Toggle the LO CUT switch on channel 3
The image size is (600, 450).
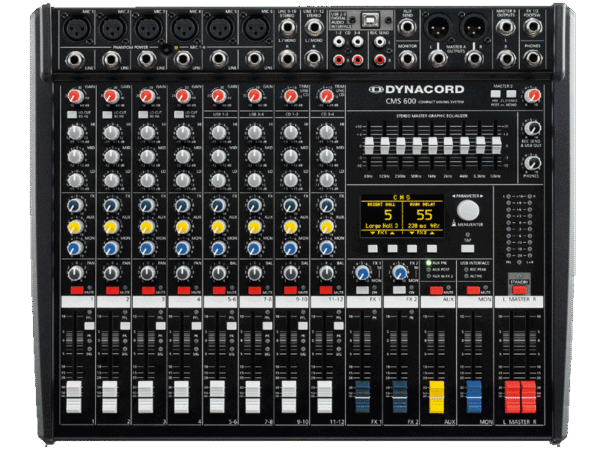click(143, 114)
